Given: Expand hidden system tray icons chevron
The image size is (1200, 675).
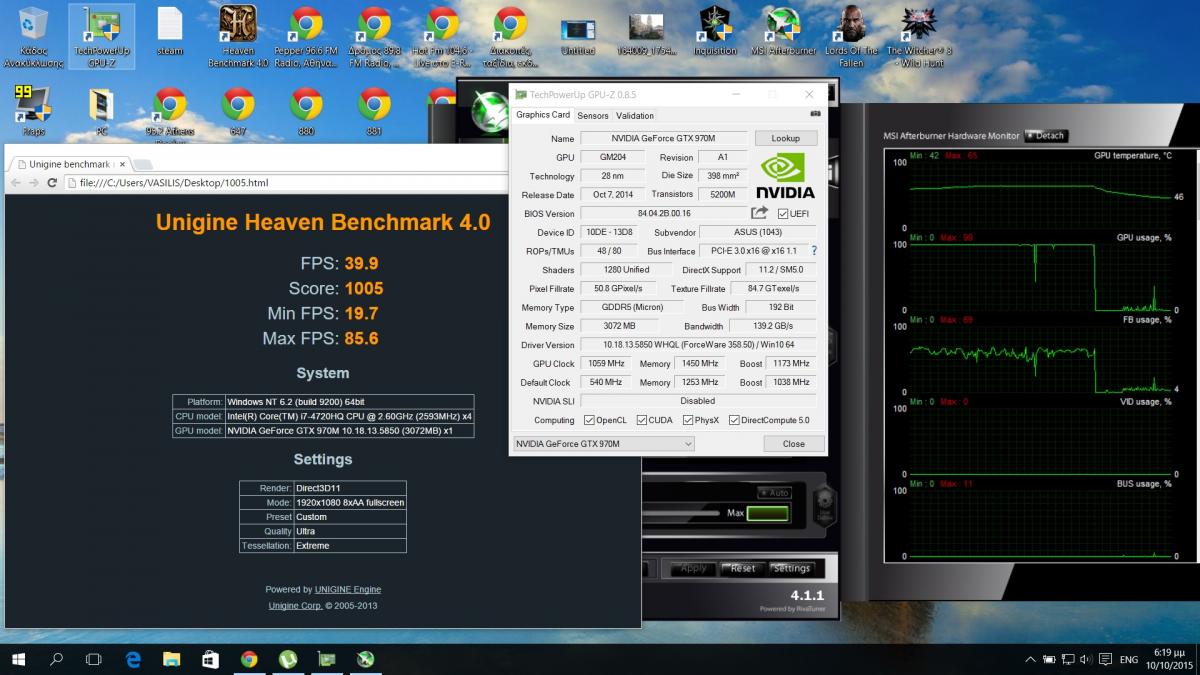Looking at the screenshot, I should pos(1031,660).
